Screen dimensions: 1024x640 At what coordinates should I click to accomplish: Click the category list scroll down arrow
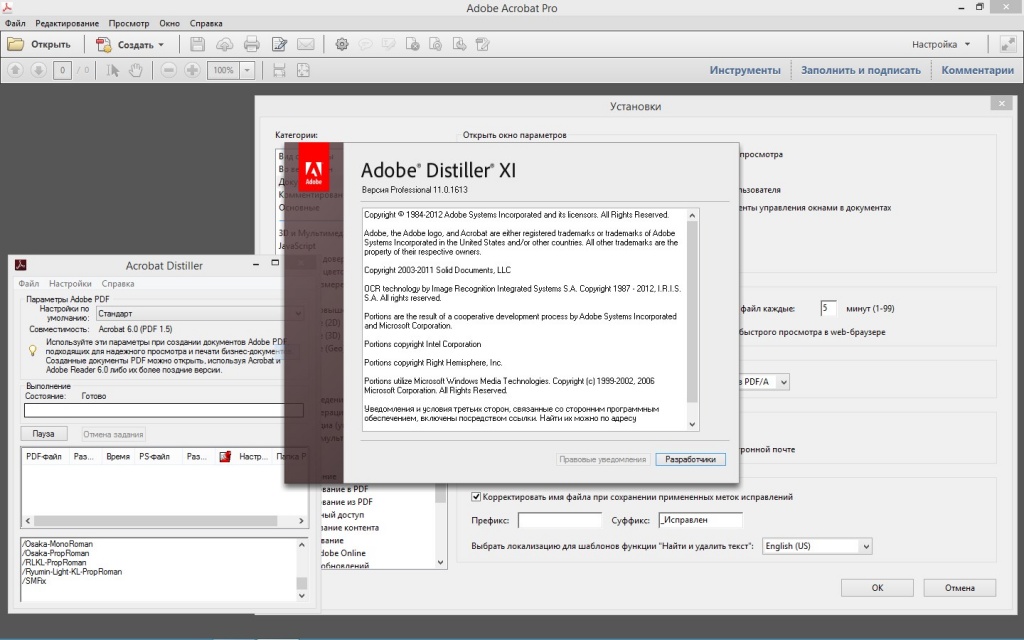click(440, 562)
